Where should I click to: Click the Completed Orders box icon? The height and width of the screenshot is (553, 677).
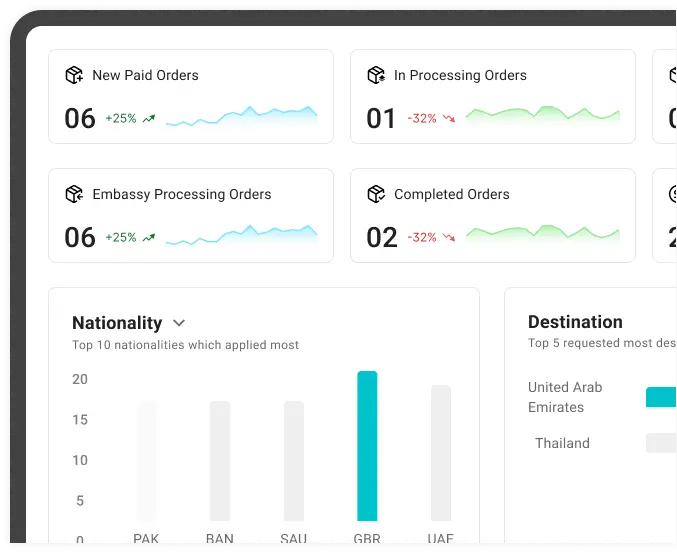(x=376, y=194)
